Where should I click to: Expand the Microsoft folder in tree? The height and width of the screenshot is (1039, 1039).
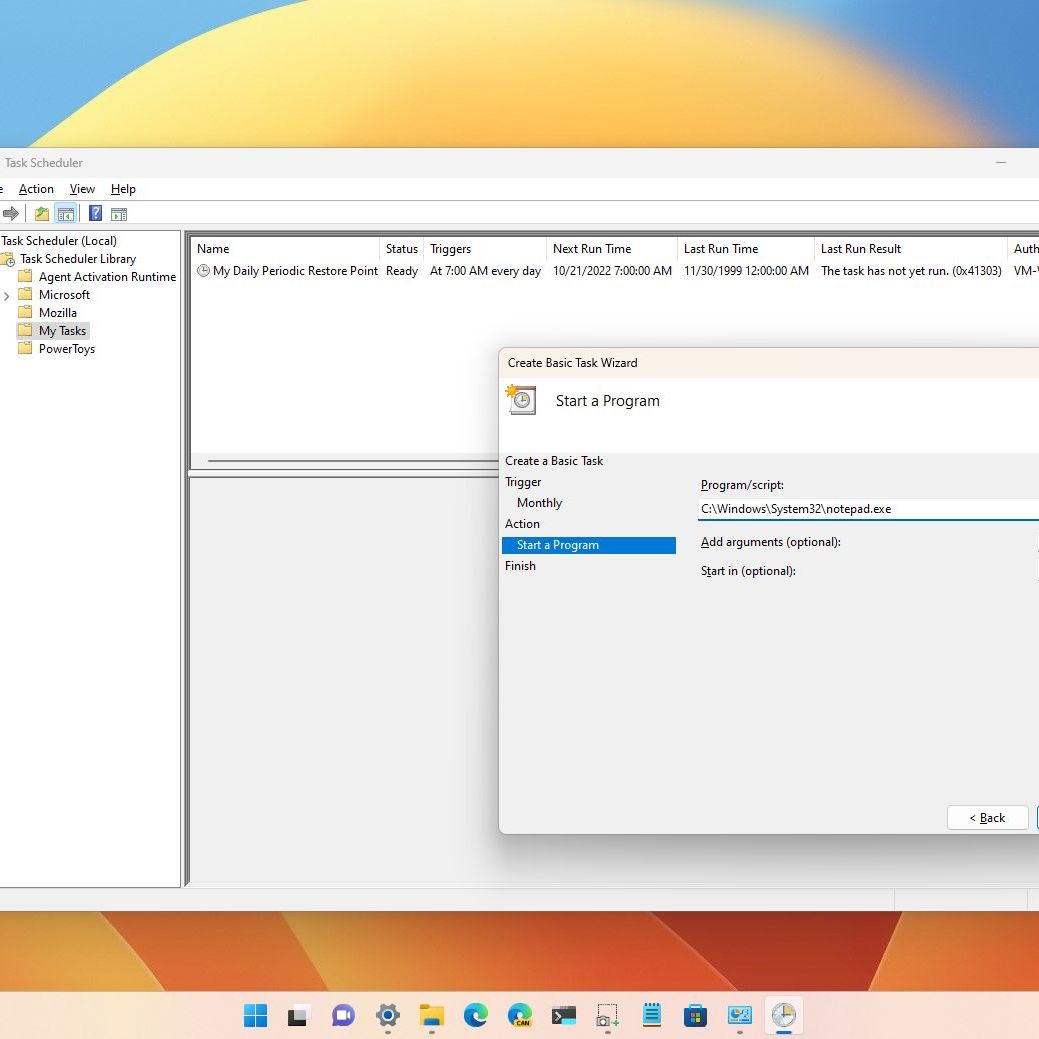click(7, 295)
